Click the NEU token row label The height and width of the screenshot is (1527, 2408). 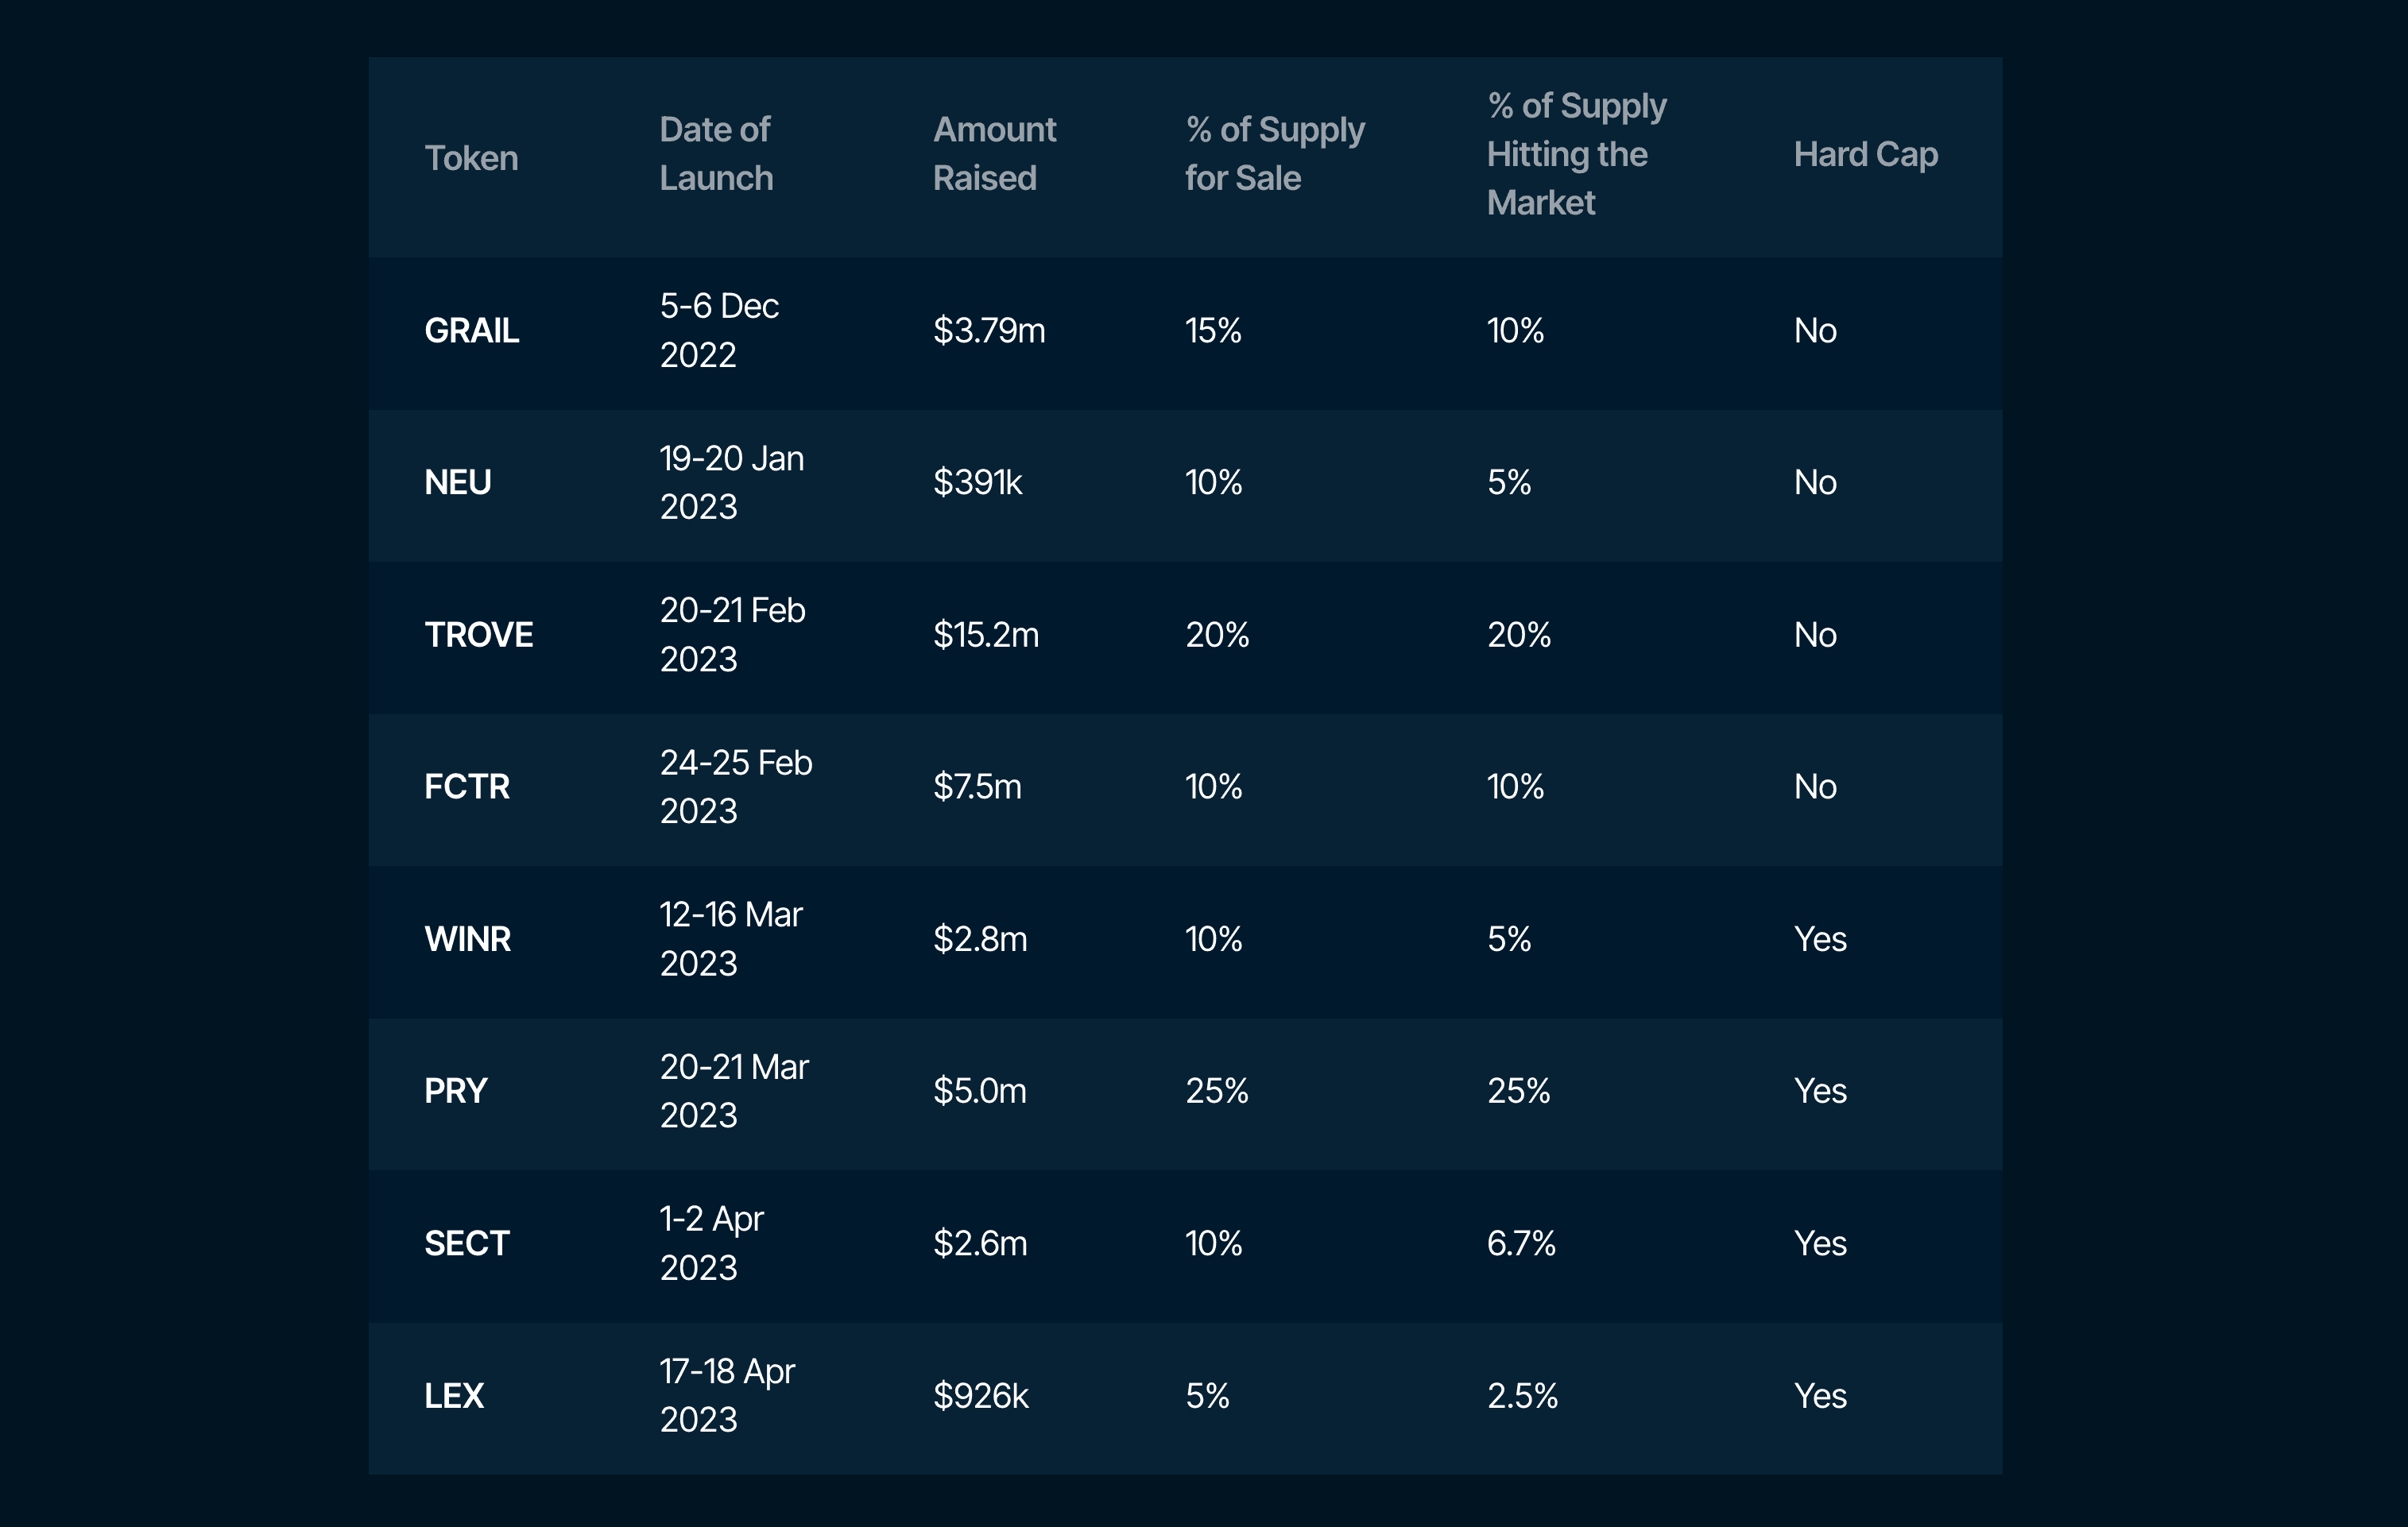(458, 483)
